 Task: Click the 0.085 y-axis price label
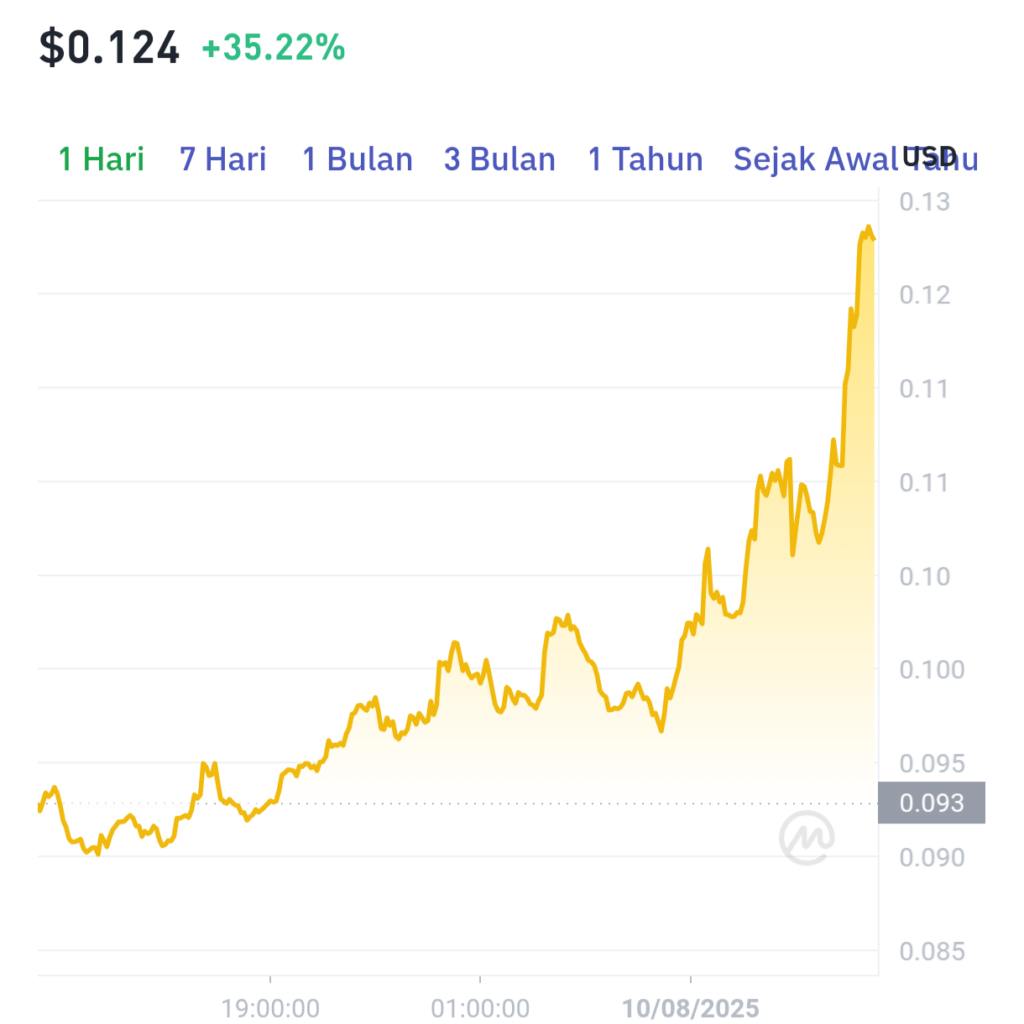pyautogui.click(x=931, y=952)
